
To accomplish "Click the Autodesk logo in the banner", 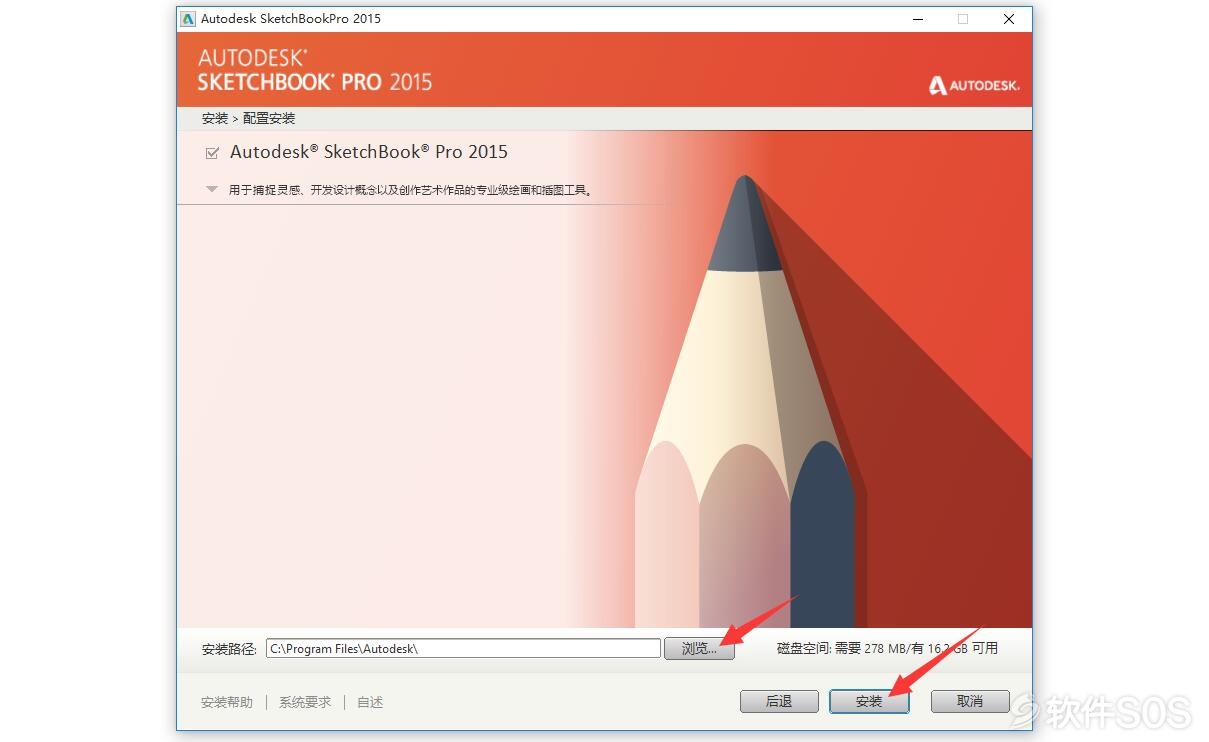I will coord(974,86).
